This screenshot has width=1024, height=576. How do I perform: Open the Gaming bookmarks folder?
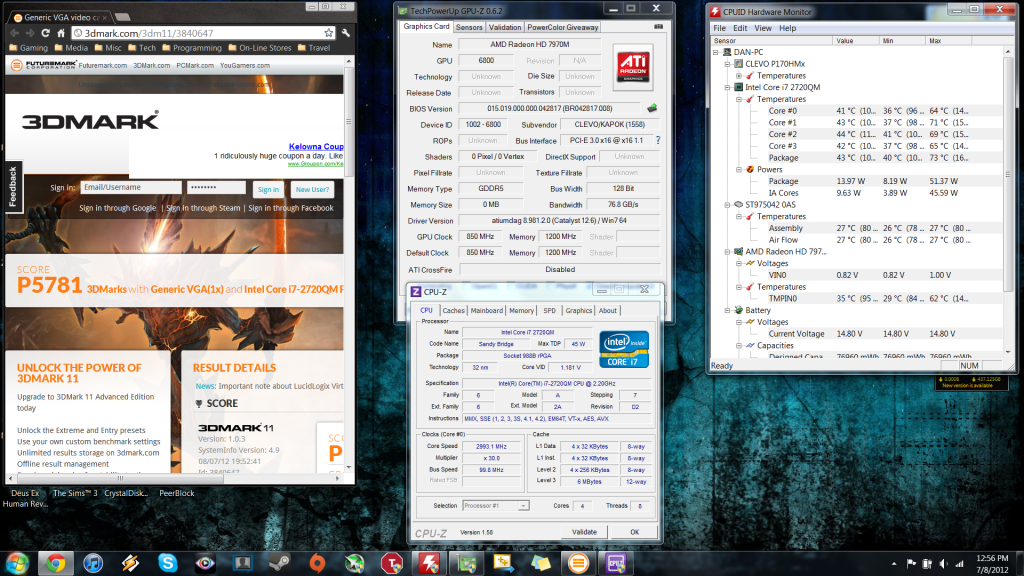(x=29, y=48)
